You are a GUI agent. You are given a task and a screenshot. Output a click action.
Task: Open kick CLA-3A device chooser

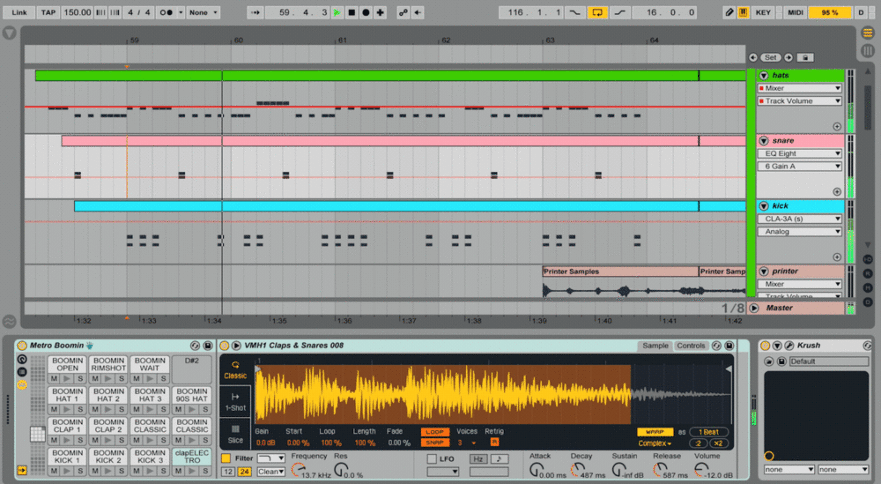point(800,219)
